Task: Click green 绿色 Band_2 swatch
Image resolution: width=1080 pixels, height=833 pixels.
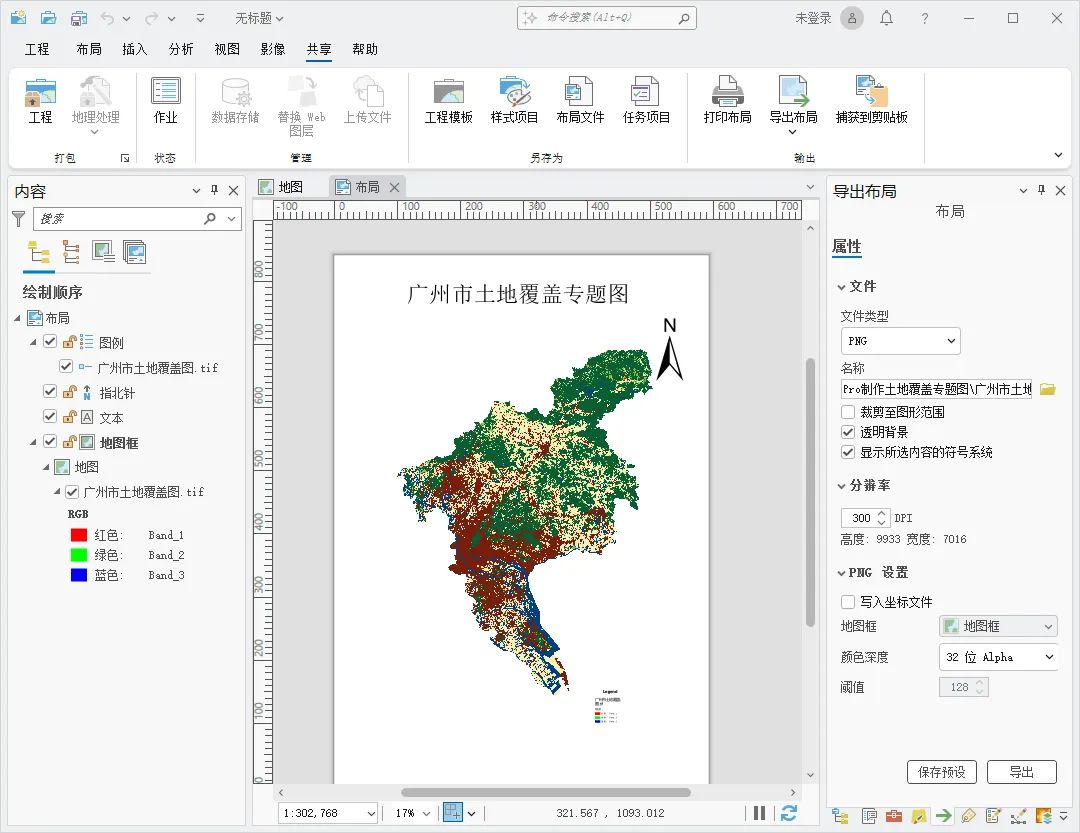Action: (79, 555)
